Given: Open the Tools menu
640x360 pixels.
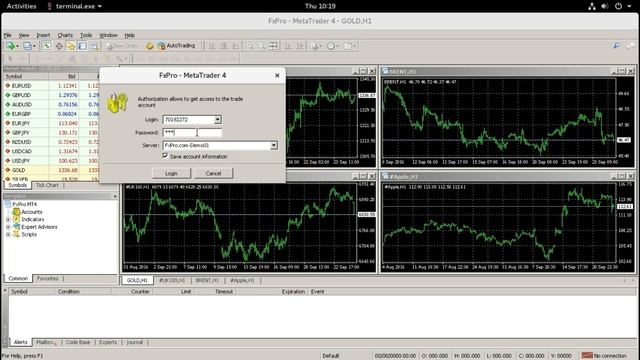Looking at the screenshot, I should click(86, 36).
